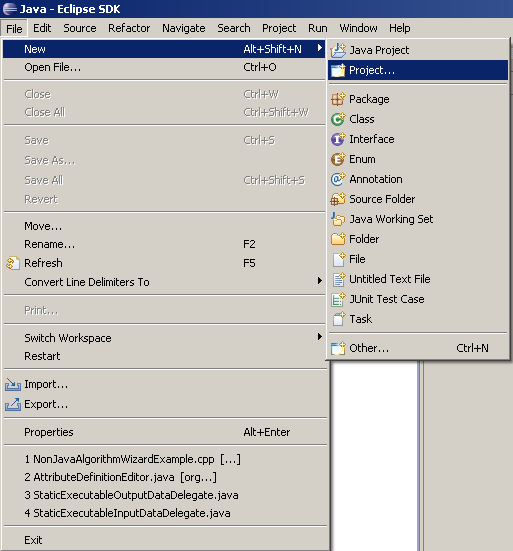Expand the Convert Line Delimiters To submenu
The image size is (513, 551).
(319, 280)
